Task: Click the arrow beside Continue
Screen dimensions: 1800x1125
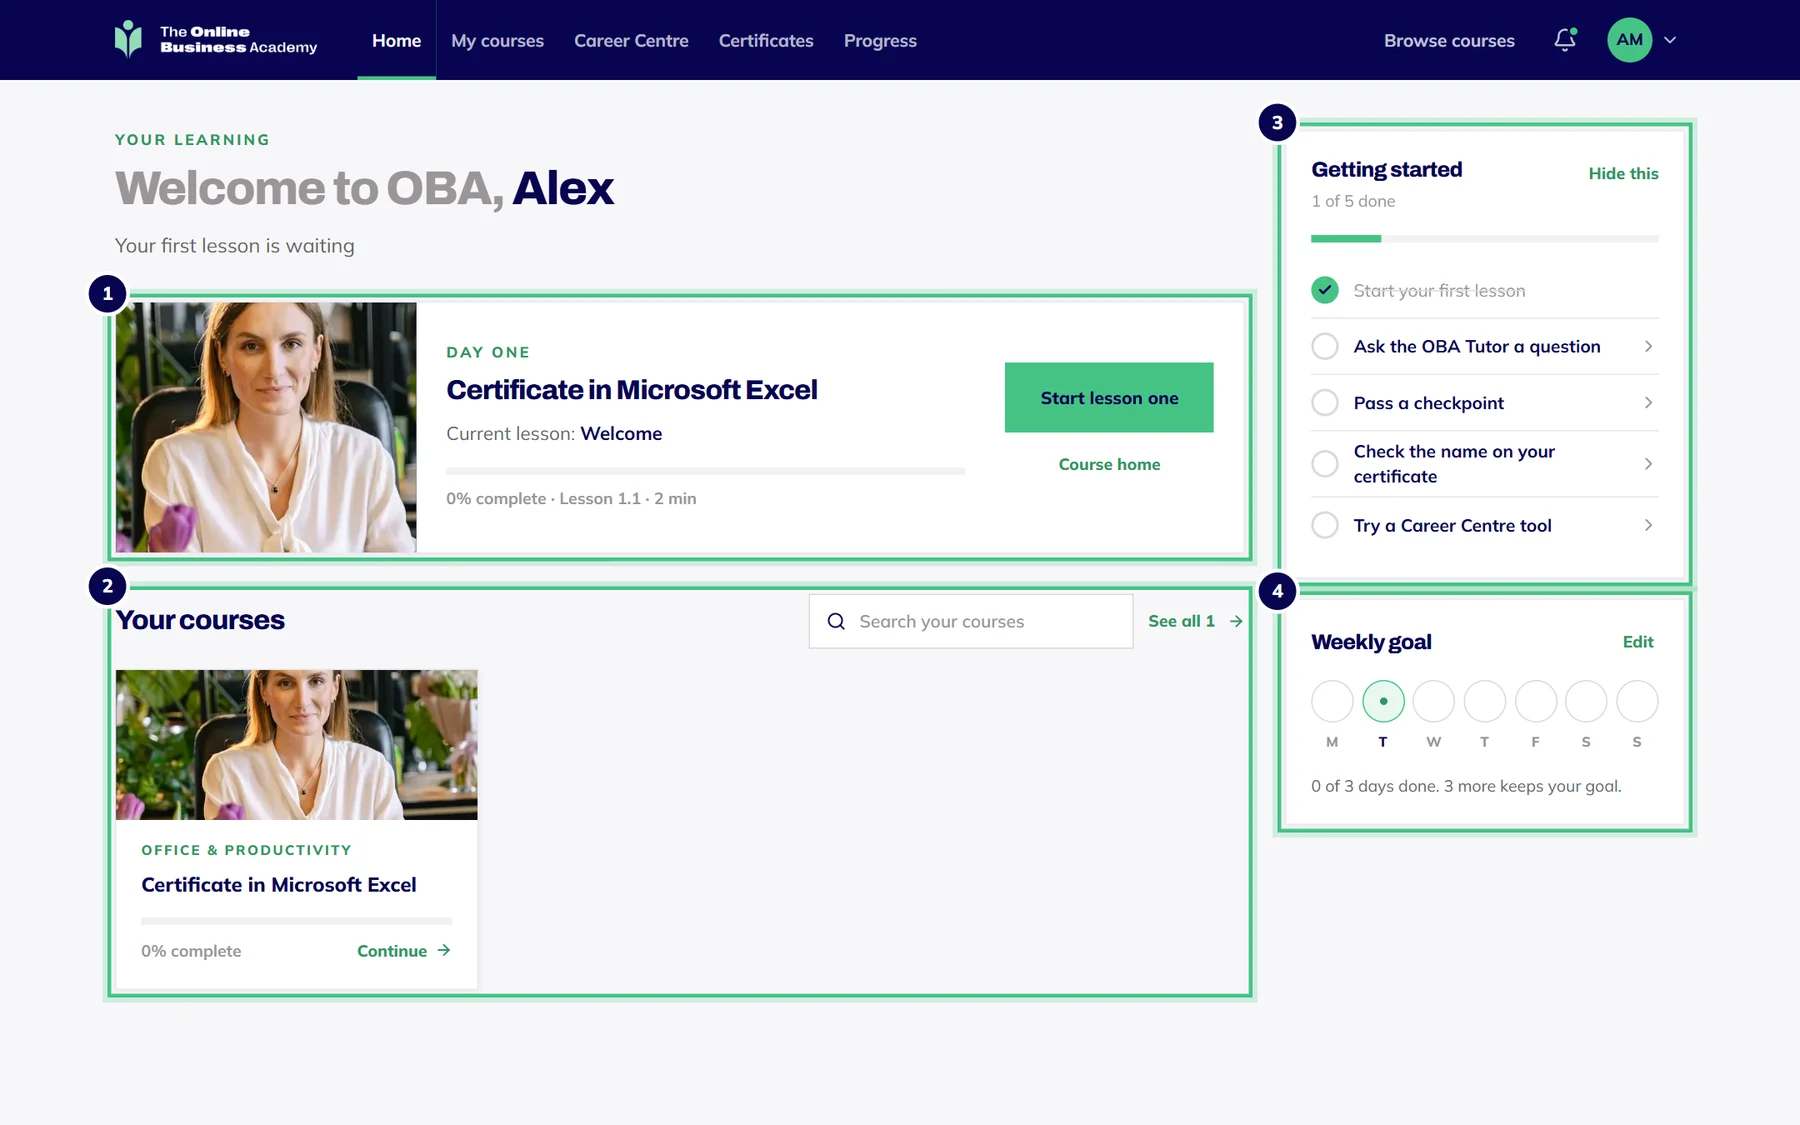Action: click(444, 950)
